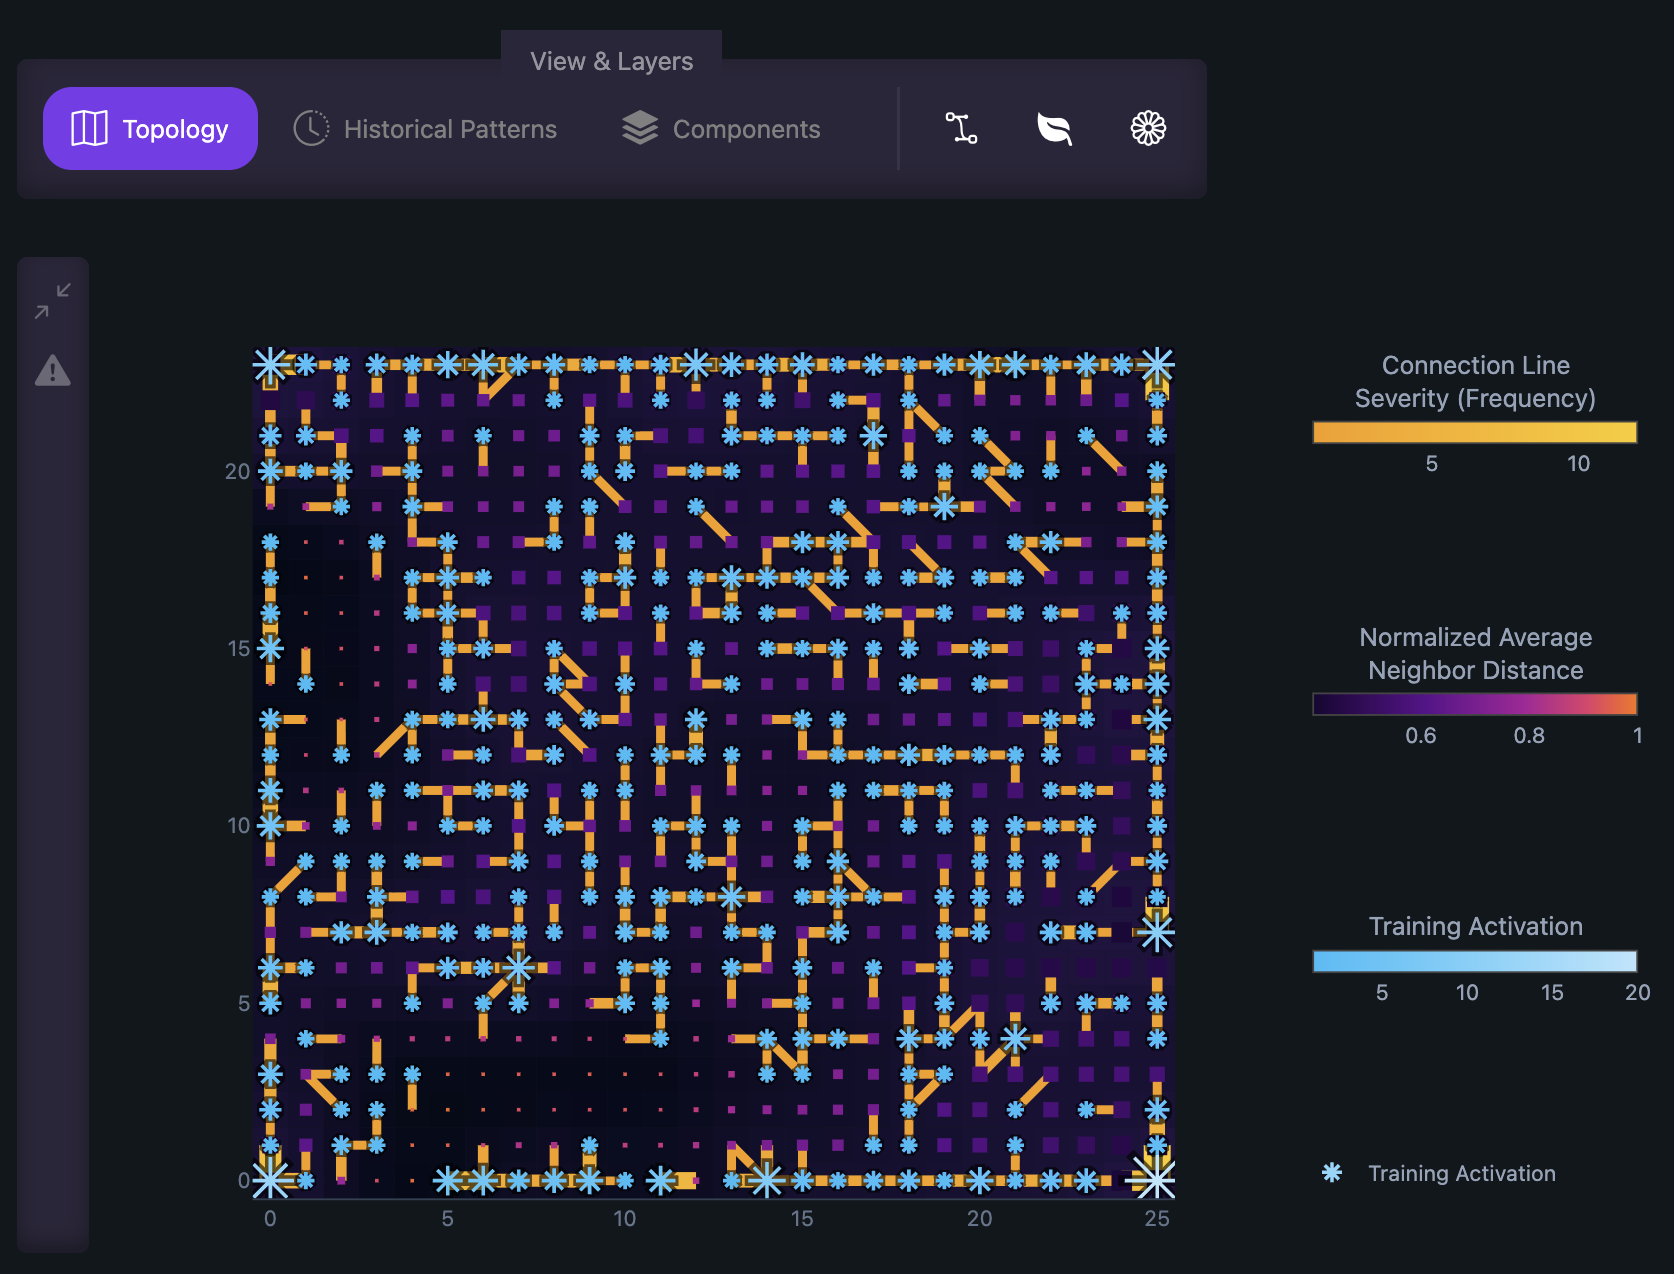Viewport: 1674px width, 1274px height.
Task: Click the Connection Line Severity color bar
Action: [x=1475, y=432]
